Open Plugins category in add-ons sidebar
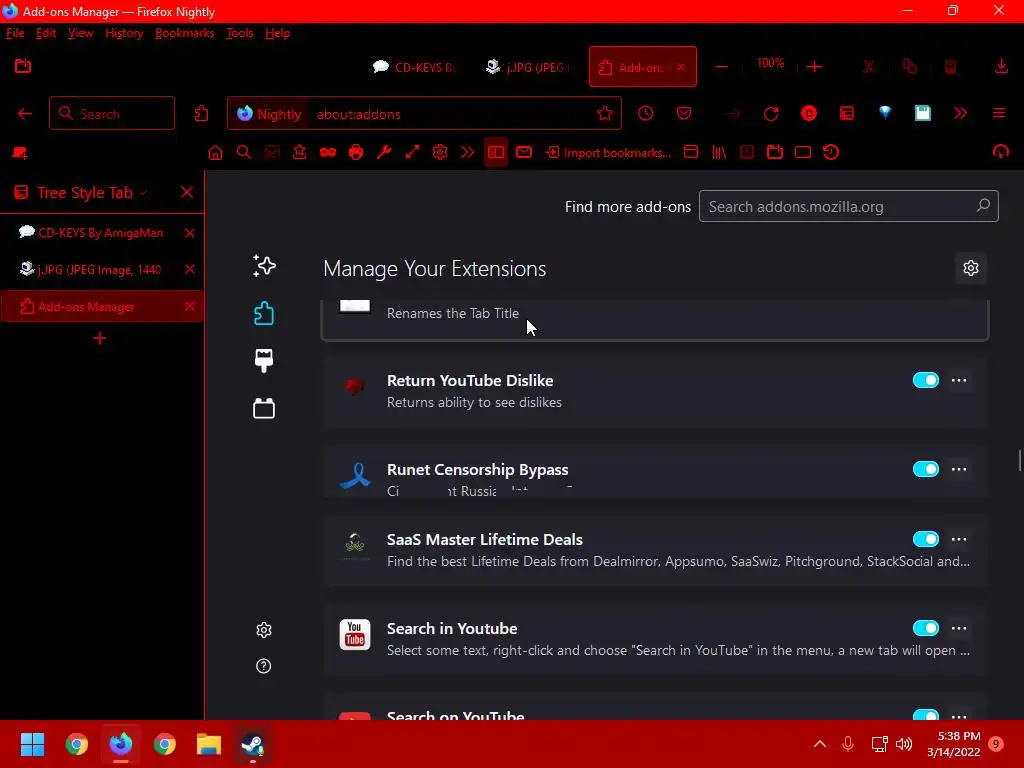Viewport: 1024px width, 768px height. tap(264, 408)
